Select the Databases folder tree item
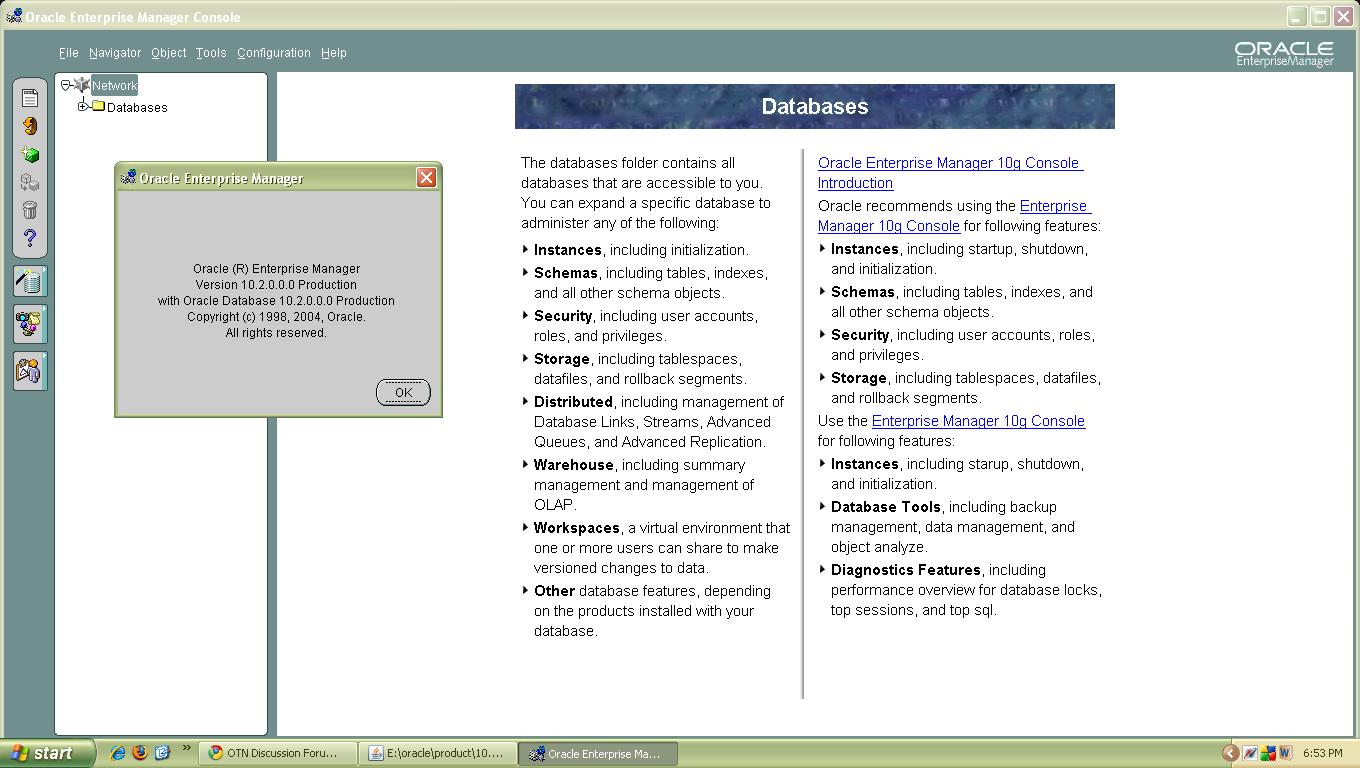Image resolution: width=1360 pixels, height=768 pixels. (137, 108)
